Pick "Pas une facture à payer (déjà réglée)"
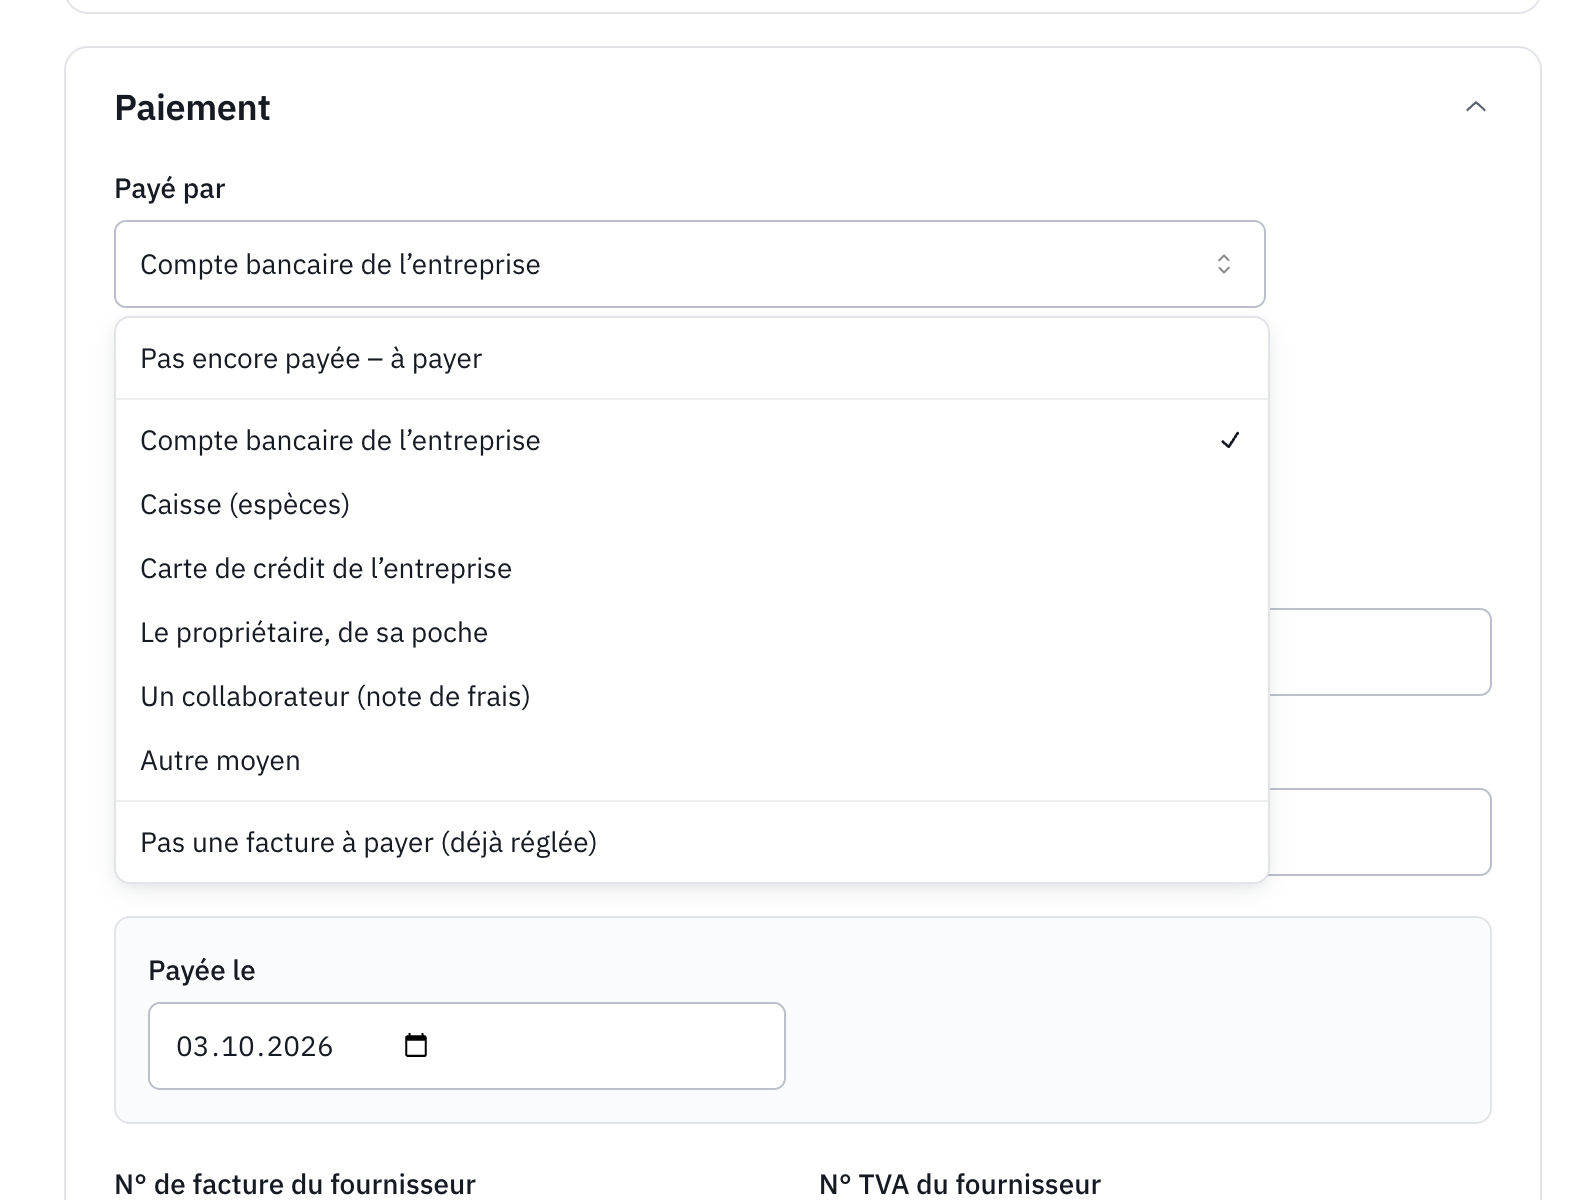The image size is (1580, 1200). pyautogui.click(x=692, y=843)
